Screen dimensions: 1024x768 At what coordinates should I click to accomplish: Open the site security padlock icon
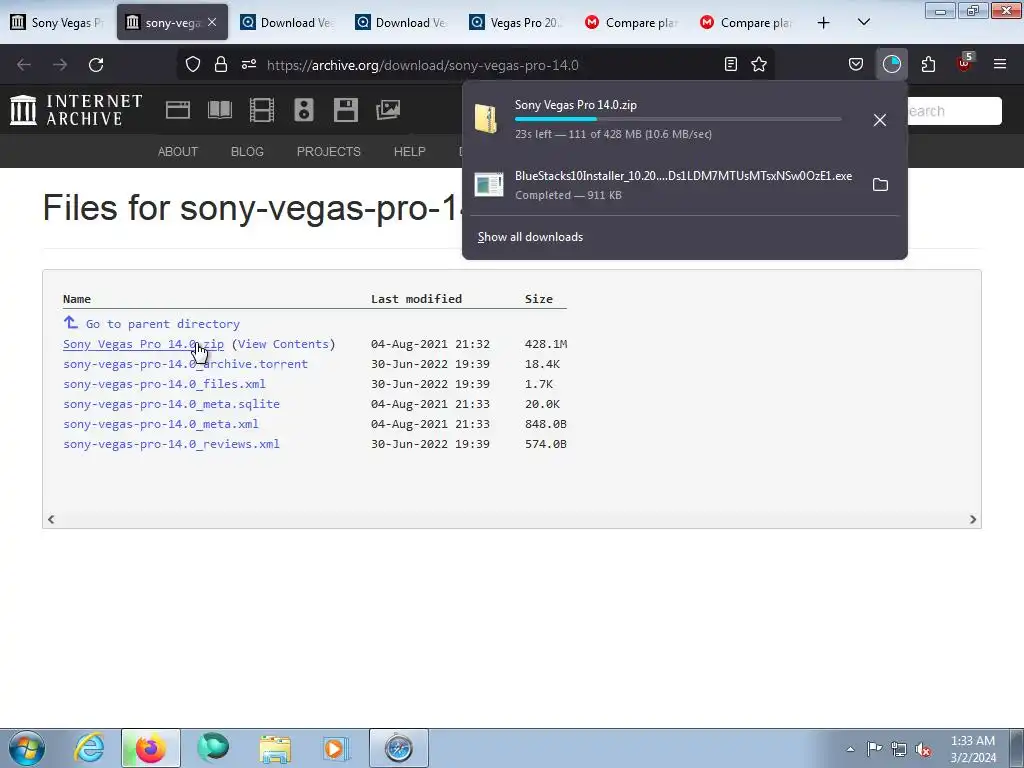pyautogui.click(x=221, y=64)
